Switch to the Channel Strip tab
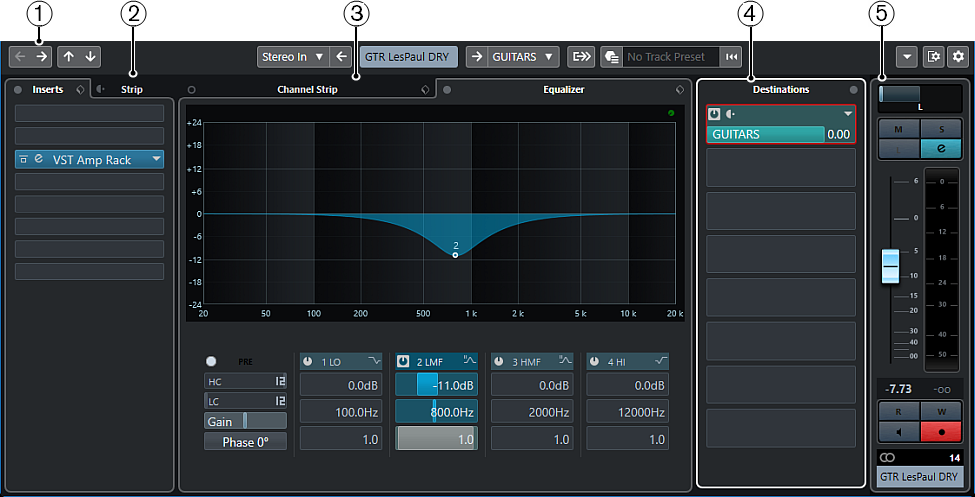975x497 pixels. point(307,90)
